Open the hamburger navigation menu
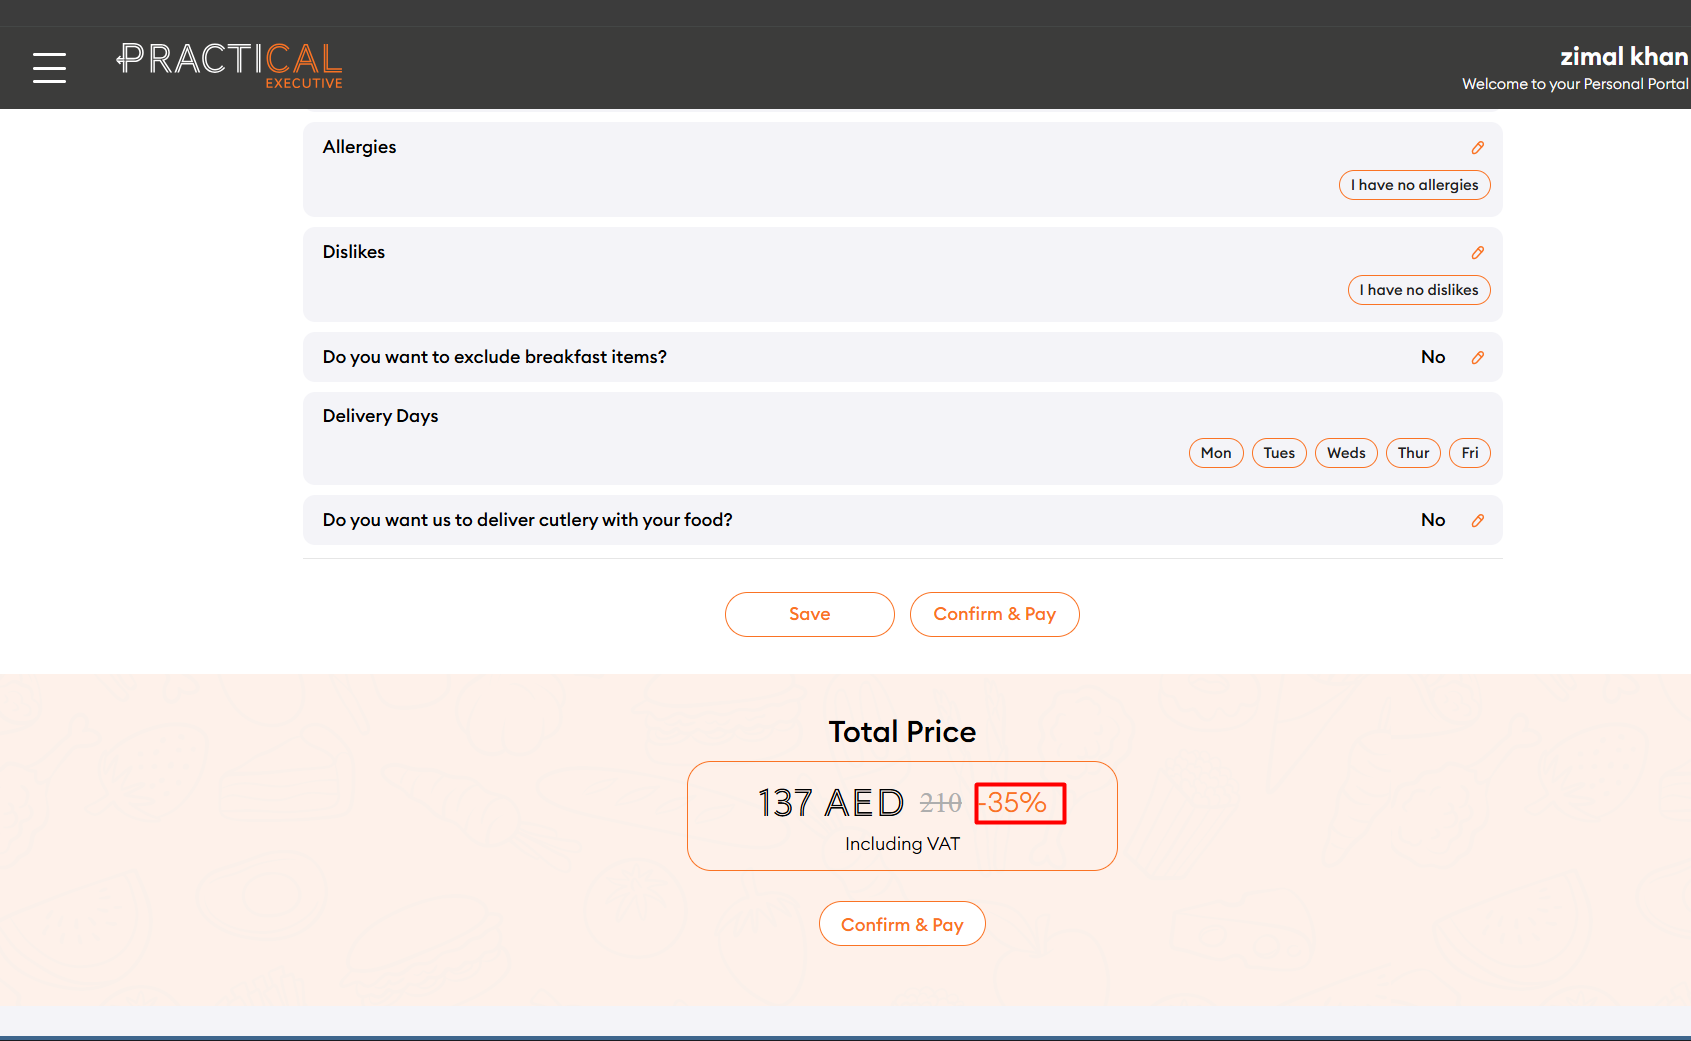 point(49,68)
